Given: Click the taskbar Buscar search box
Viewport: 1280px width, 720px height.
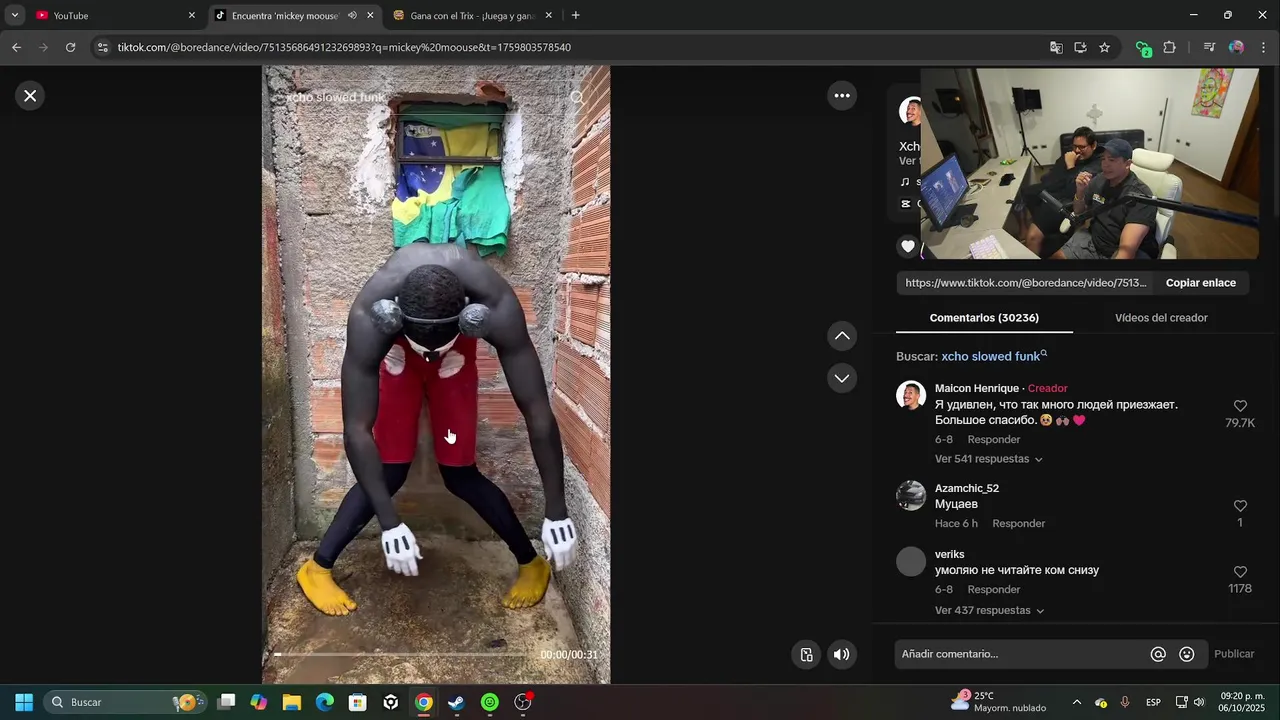Looking at the screenshot, I should (126, 702).
